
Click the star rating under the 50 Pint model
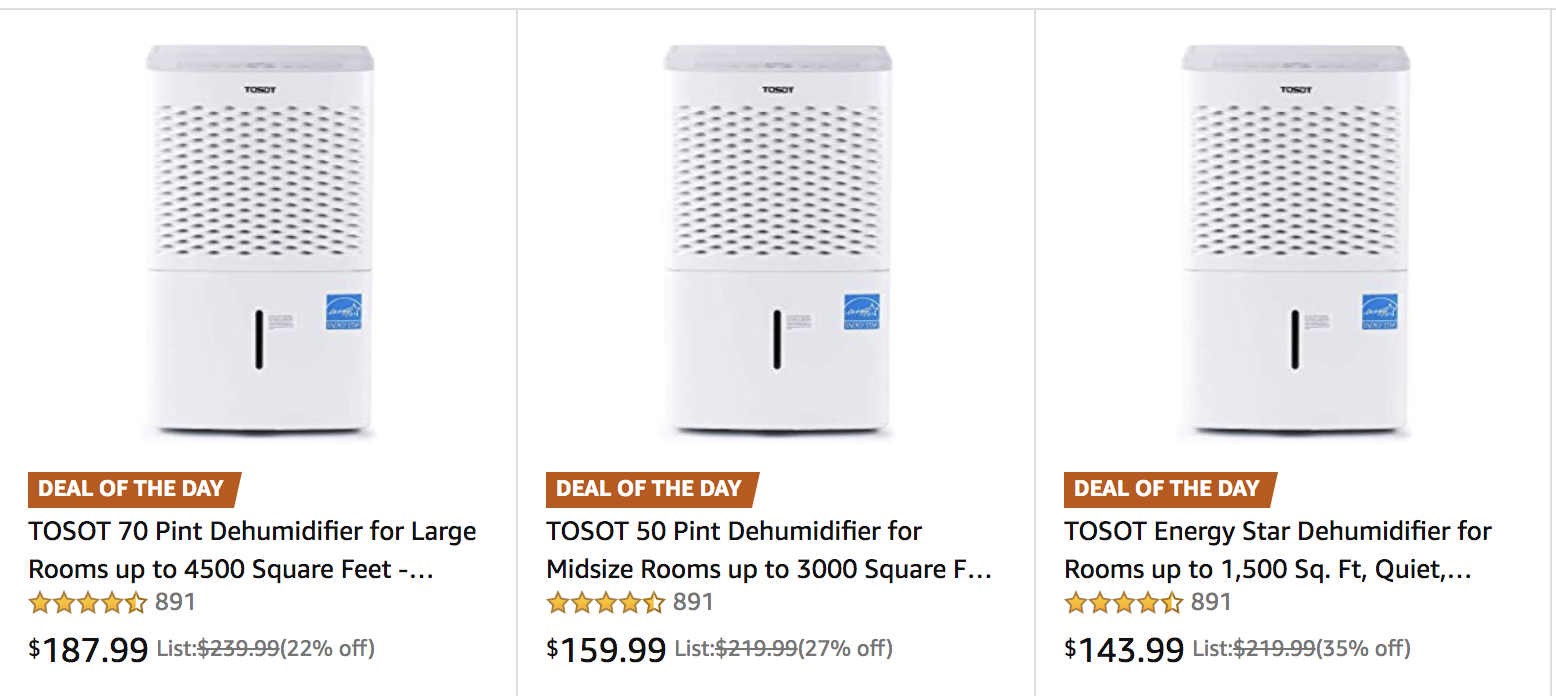coord(607,603)
